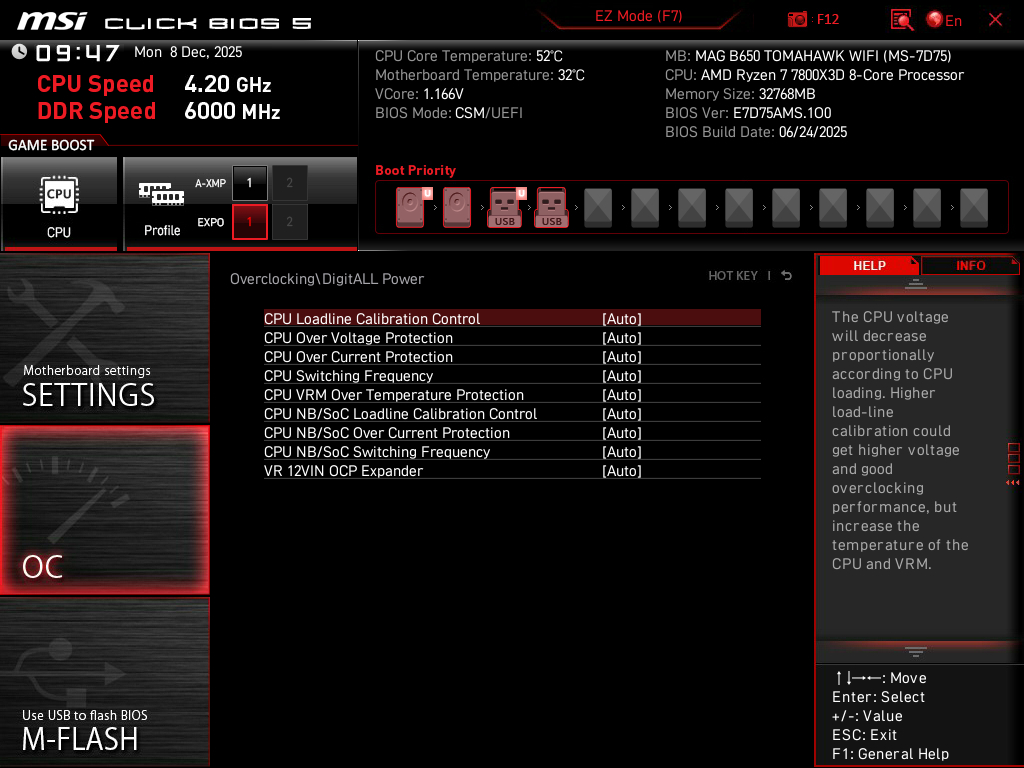Screen dimensions: 1024x768
Task: Select the second hard disk boot device icon
Action: coord(457,207)
